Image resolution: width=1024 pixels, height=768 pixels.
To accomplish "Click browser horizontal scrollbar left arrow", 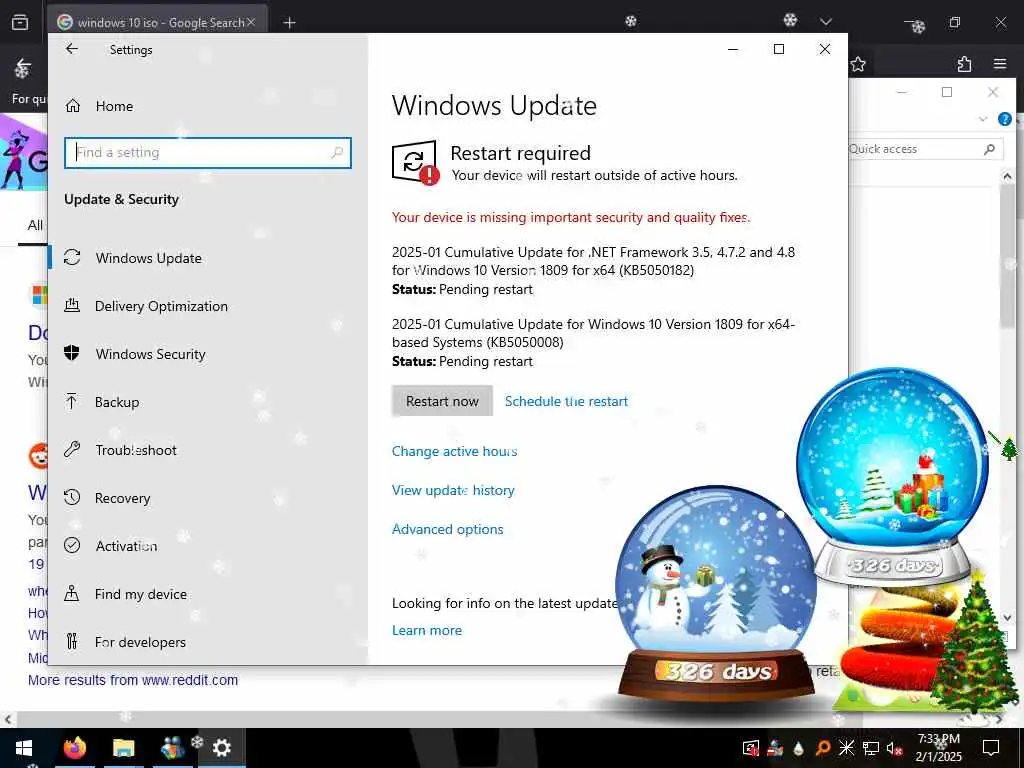I will 8,720.
